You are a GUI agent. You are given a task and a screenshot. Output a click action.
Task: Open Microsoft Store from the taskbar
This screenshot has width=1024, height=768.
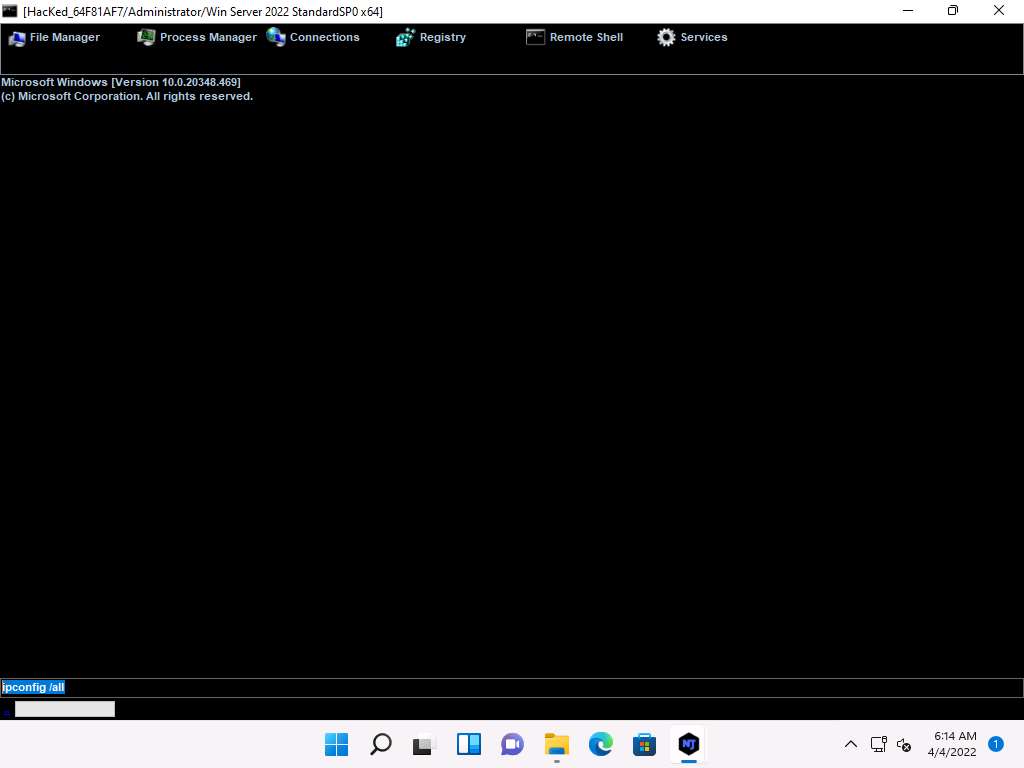[x=645, y=744]
